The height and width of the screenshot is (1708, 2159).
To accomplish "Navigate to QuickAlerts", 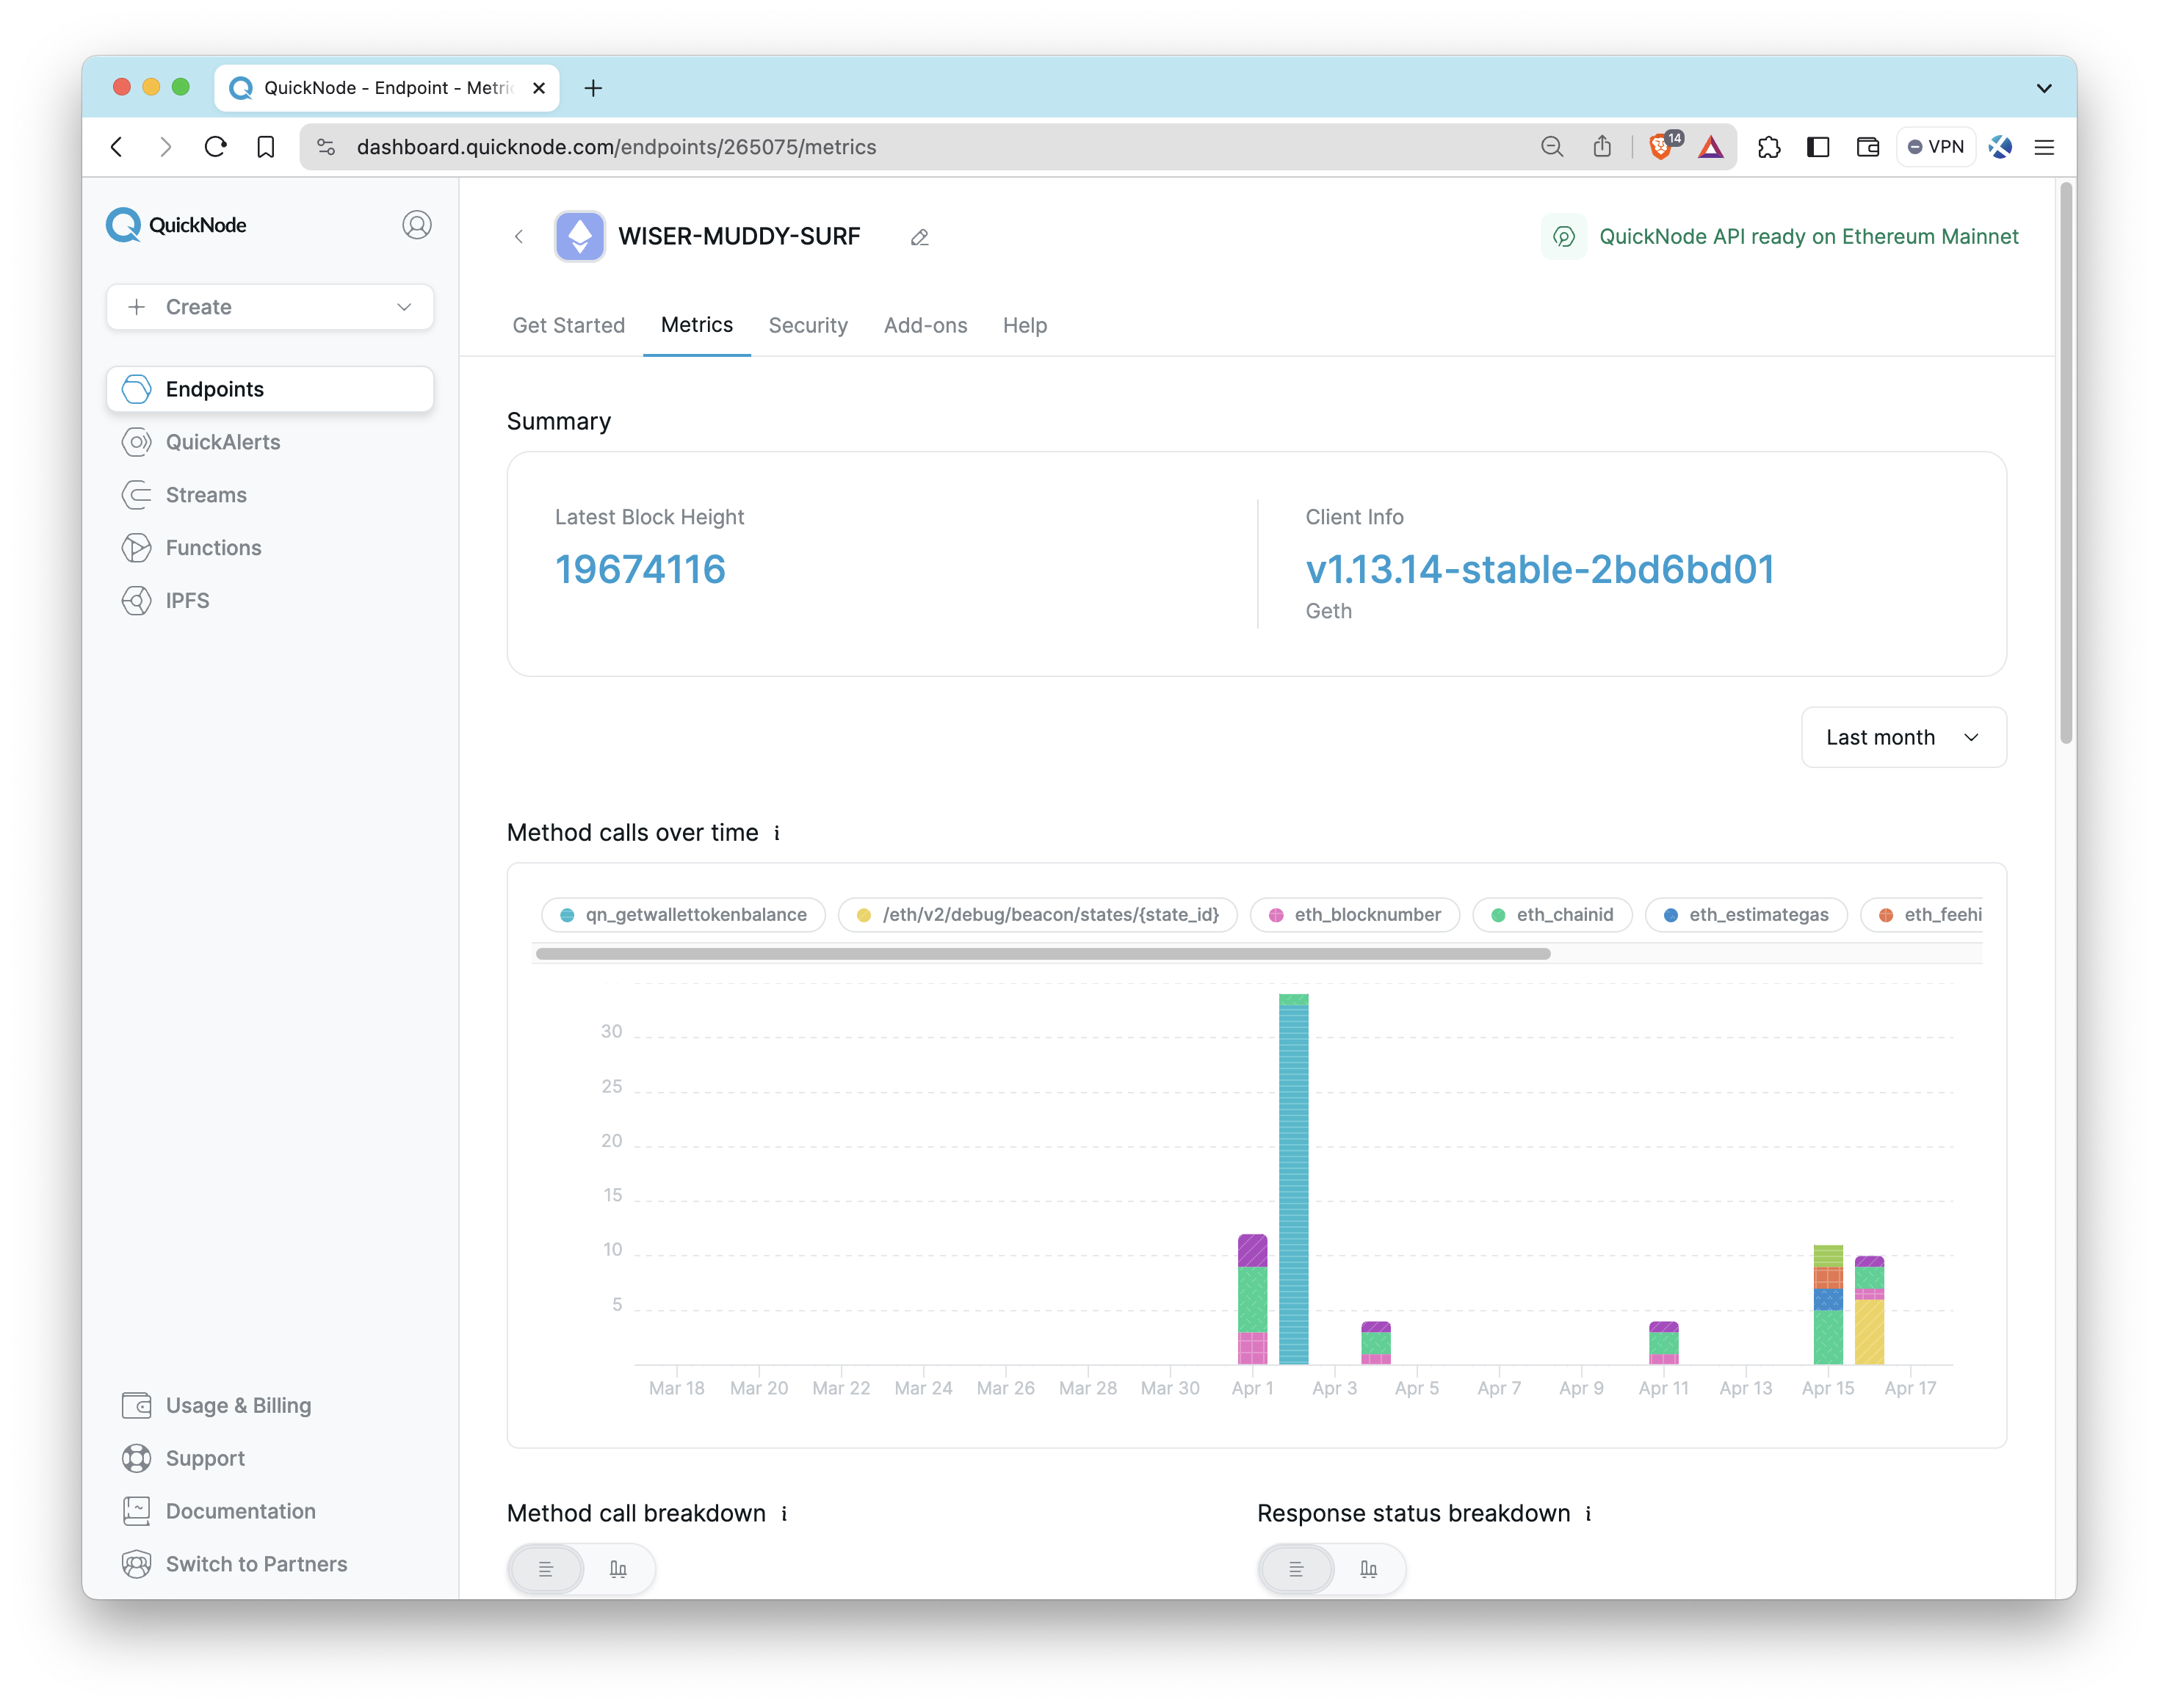I will point(223,441).
